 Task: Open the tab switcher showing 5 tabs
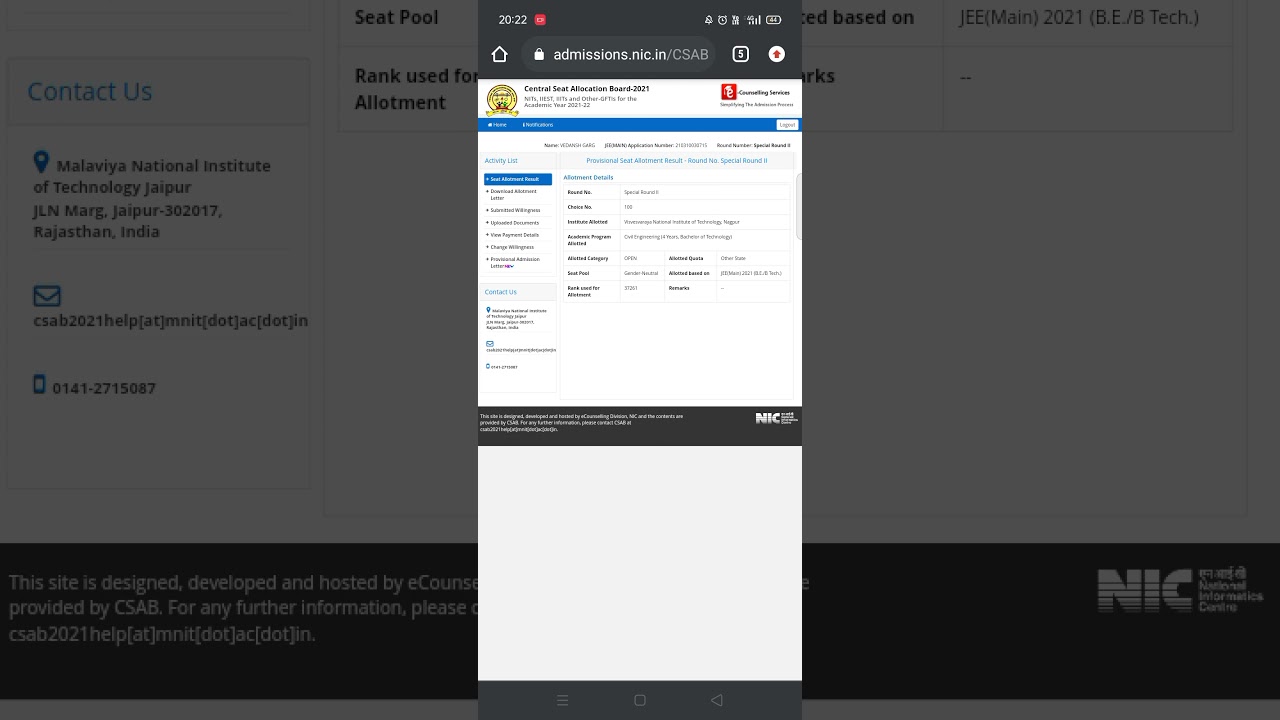[741, 54]
